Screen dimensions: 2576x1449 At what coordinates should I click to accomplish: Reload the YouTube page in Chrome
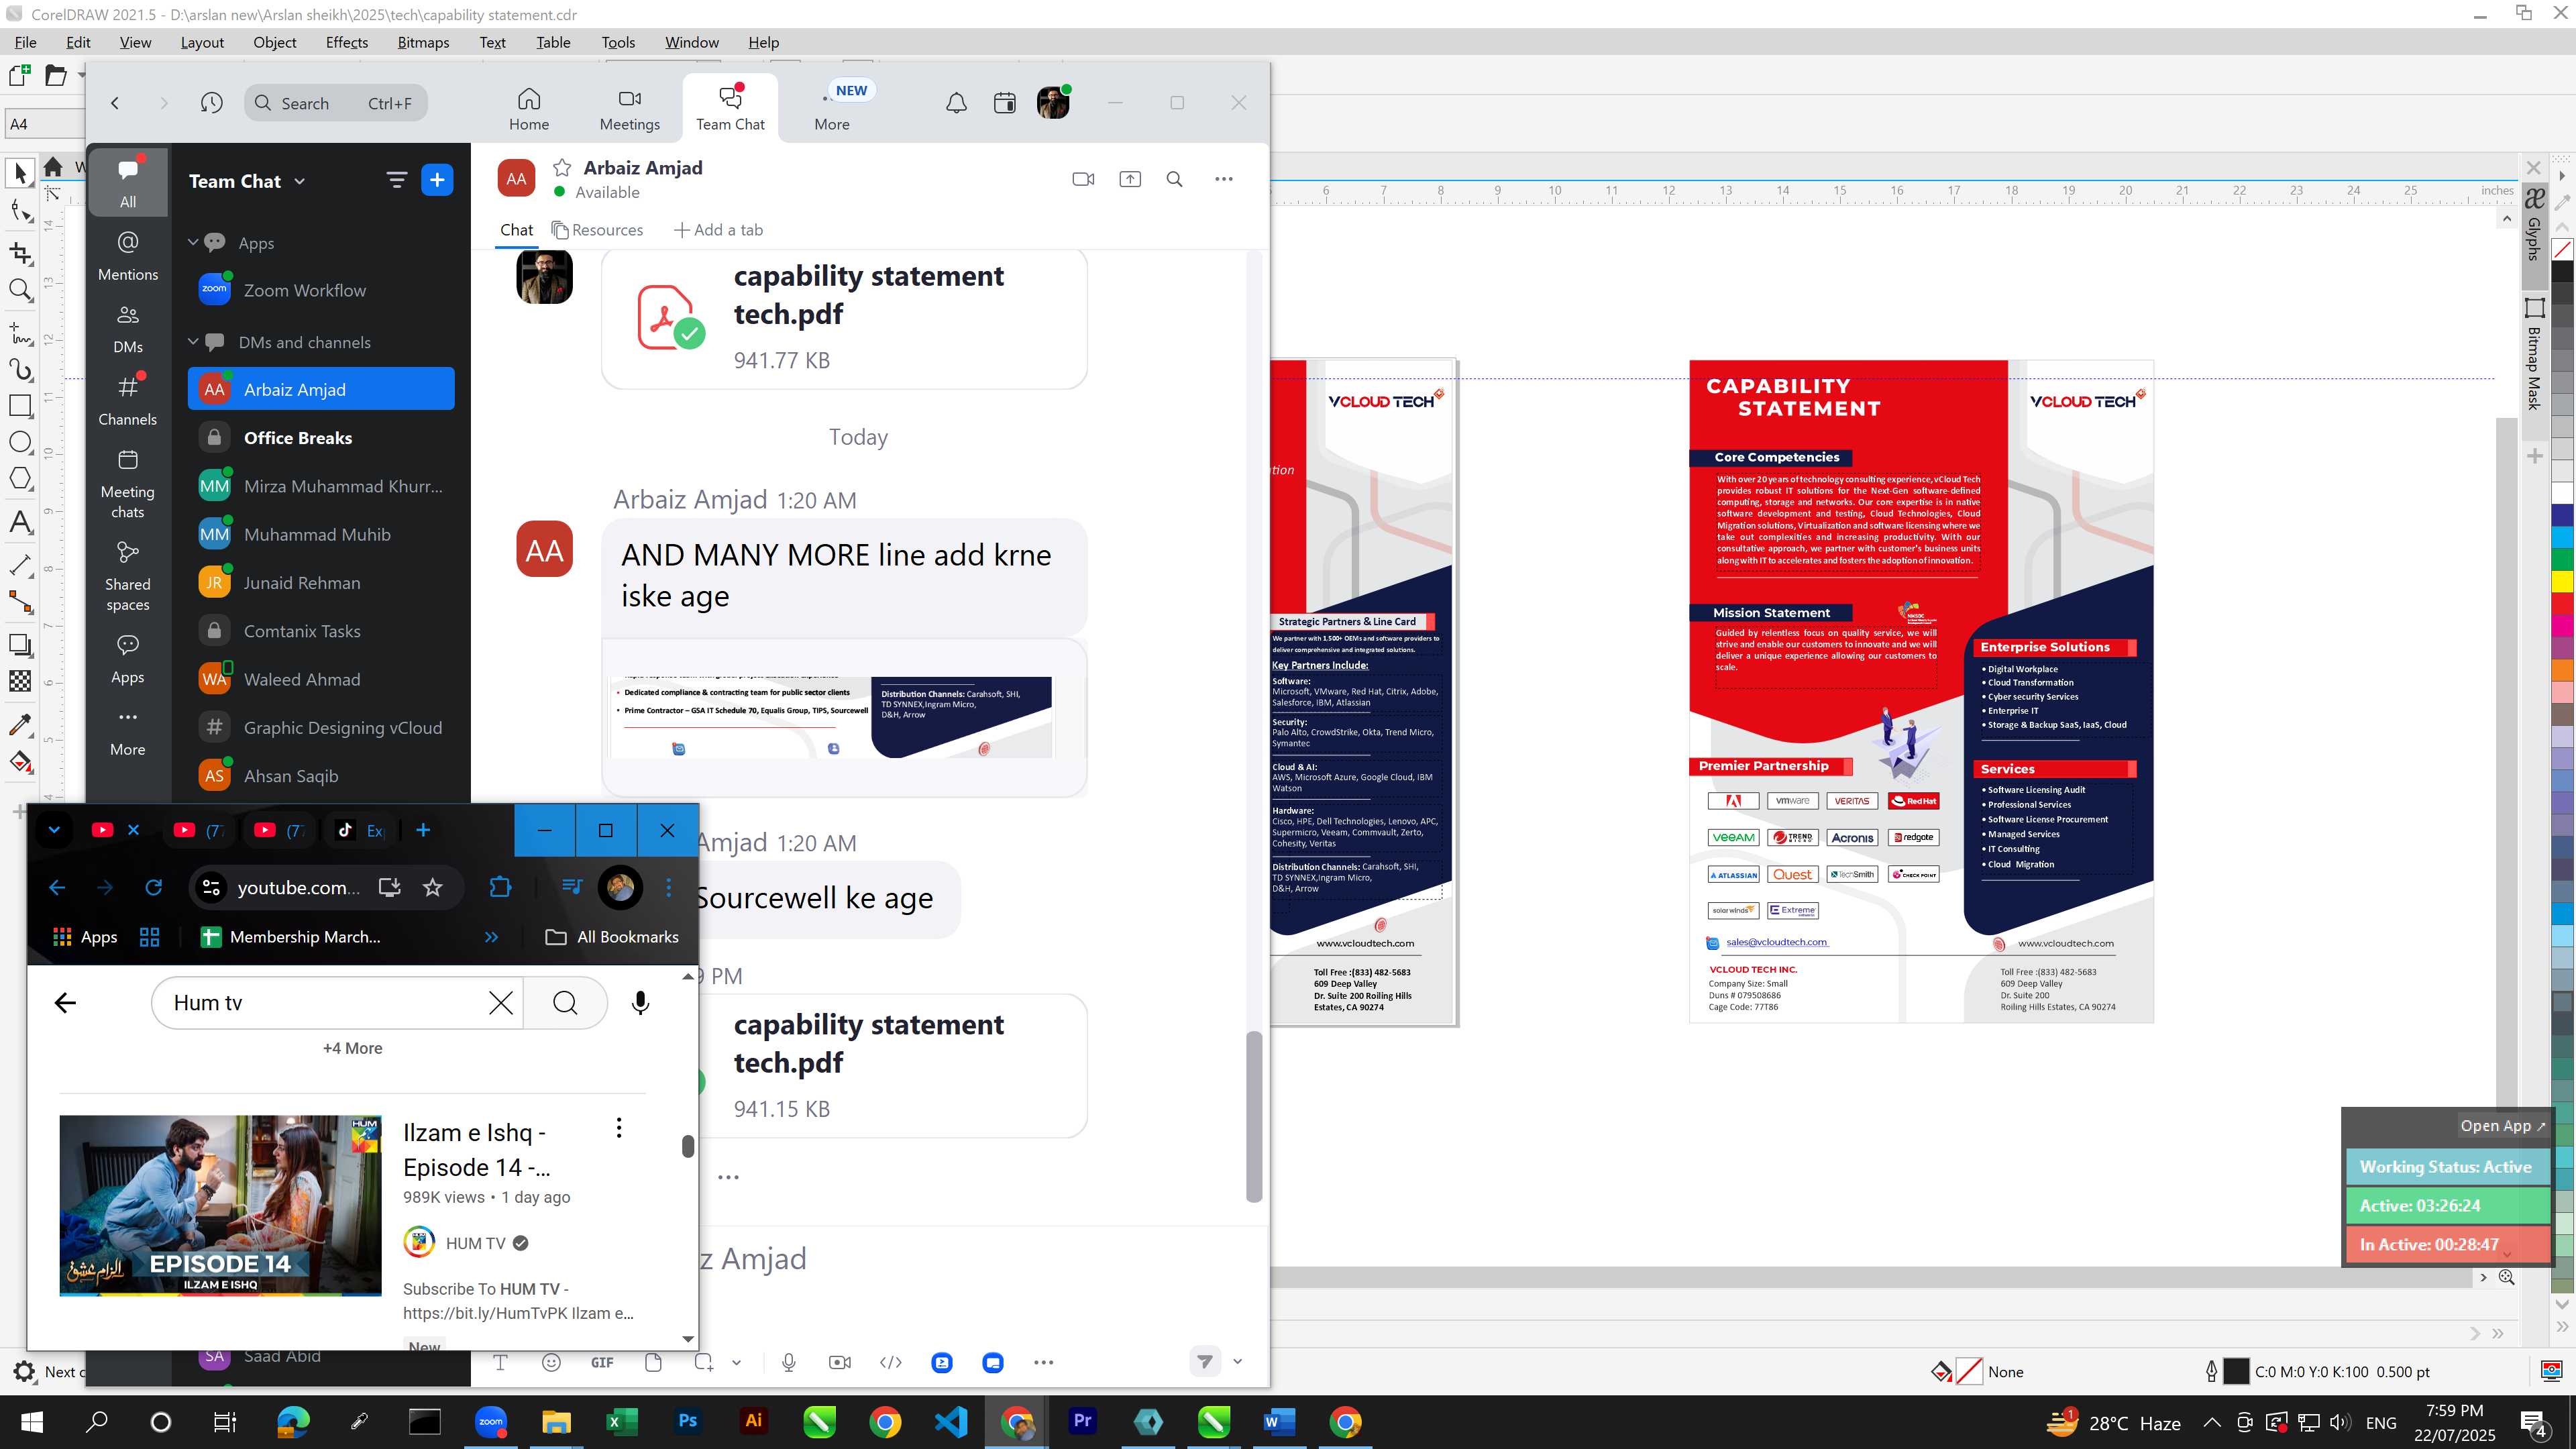154,887
